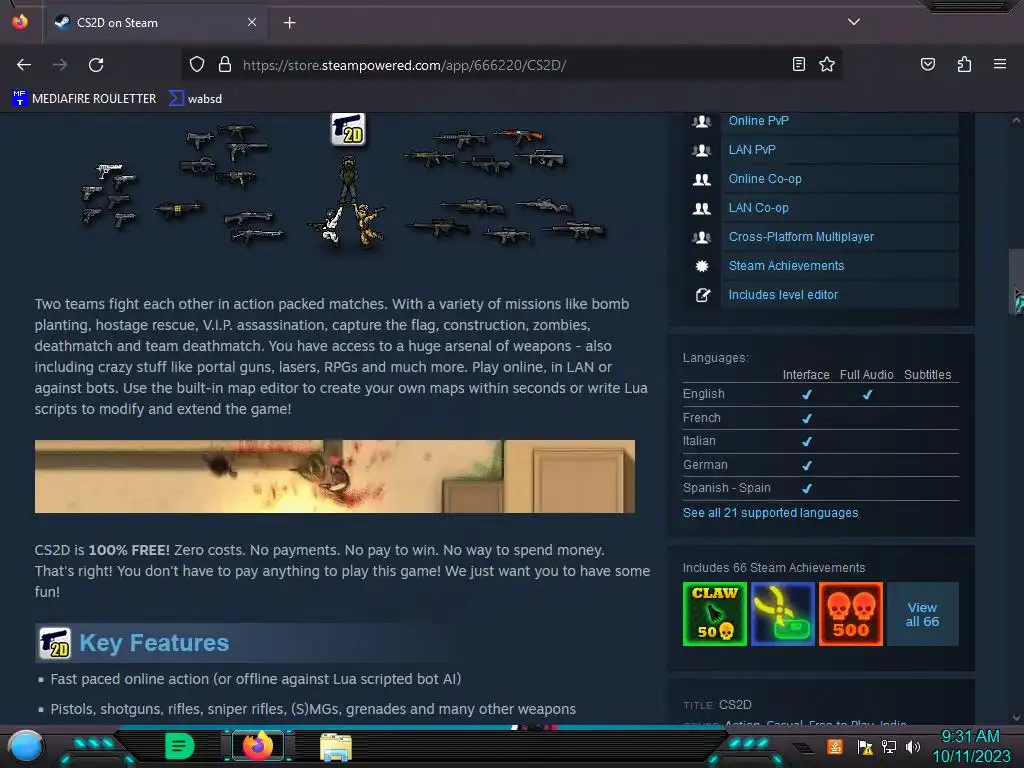This screenshot has height=768, width=1024.
Task: Click the Italian language row
Action: click(820, 441)
